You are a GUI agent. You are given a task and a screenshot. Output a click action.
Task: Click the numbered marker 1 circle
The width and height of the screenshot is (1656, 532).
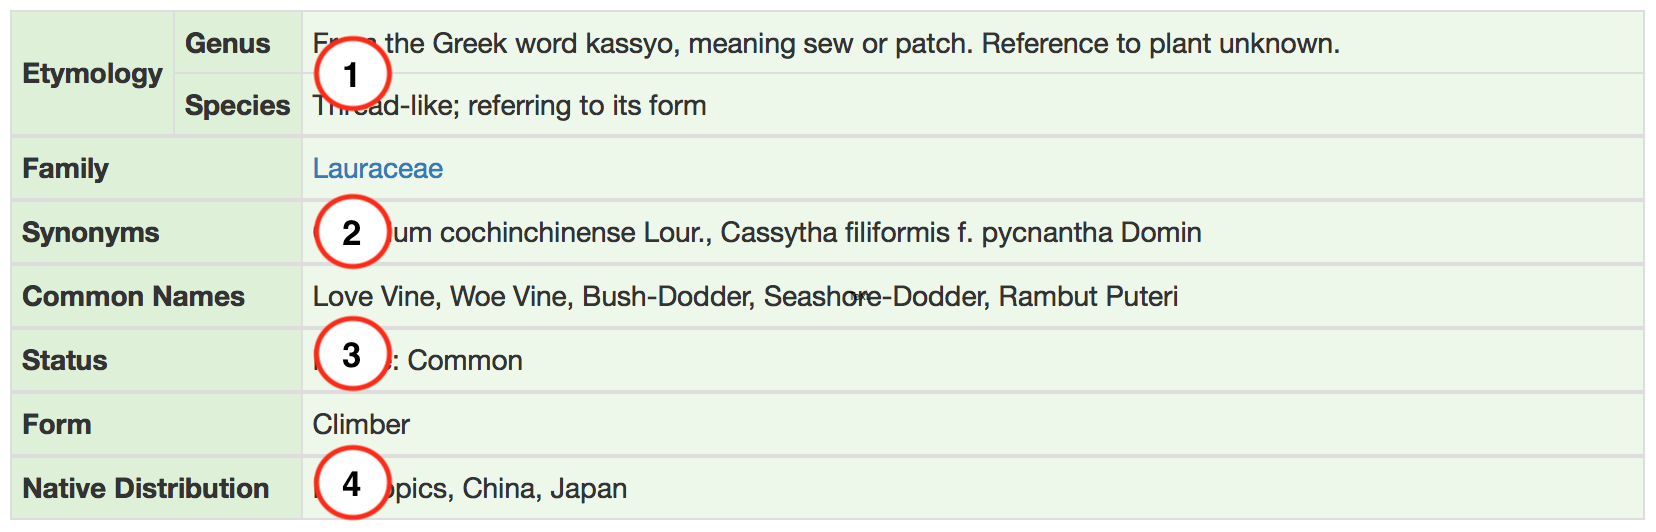point(351,74)
